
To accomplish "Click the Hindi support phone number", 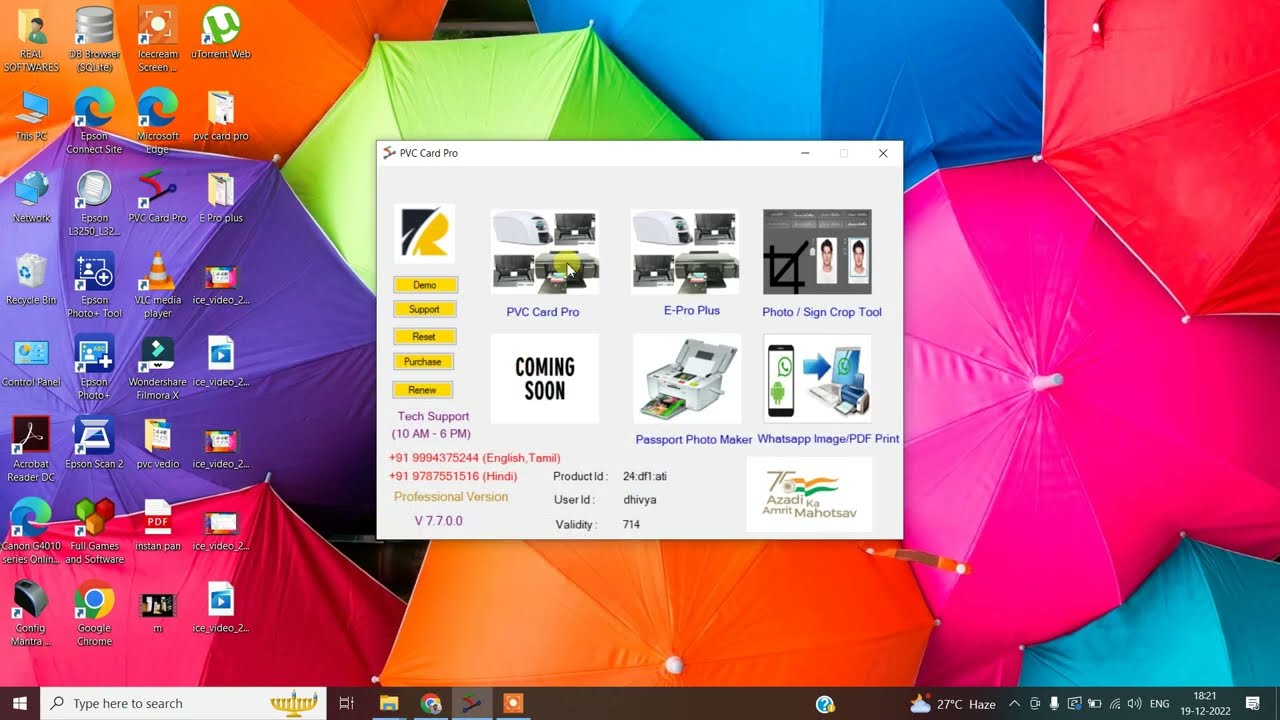I will click(x=453, y=477).
